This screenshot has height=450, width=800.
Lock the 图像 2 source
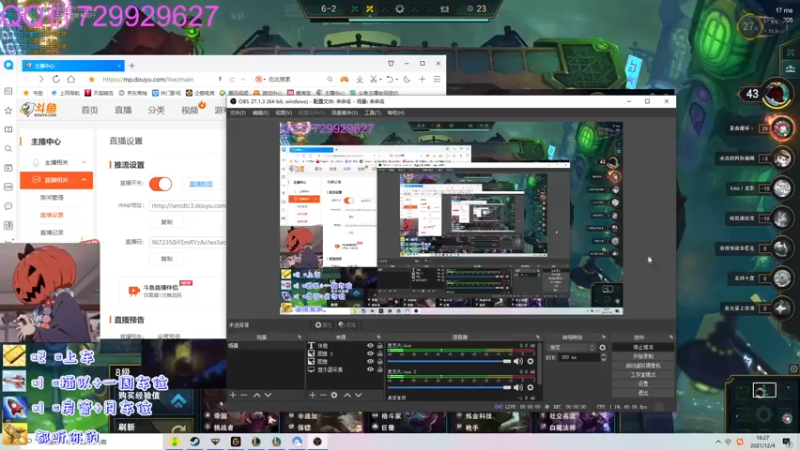pyautogui.click(x=380, y=353)
